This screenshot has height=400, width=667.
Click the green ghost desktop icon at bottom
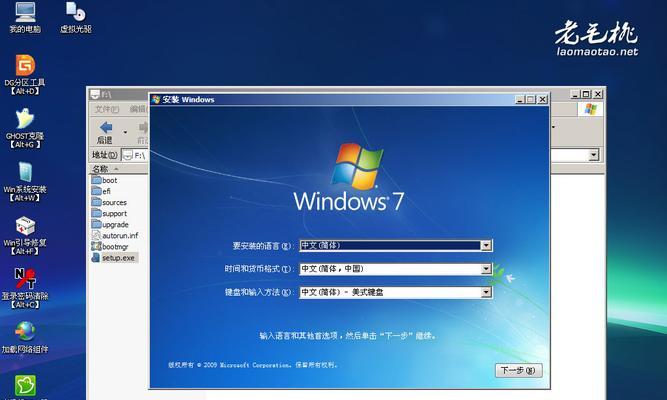pyautogui.click(x=26, y=386)
